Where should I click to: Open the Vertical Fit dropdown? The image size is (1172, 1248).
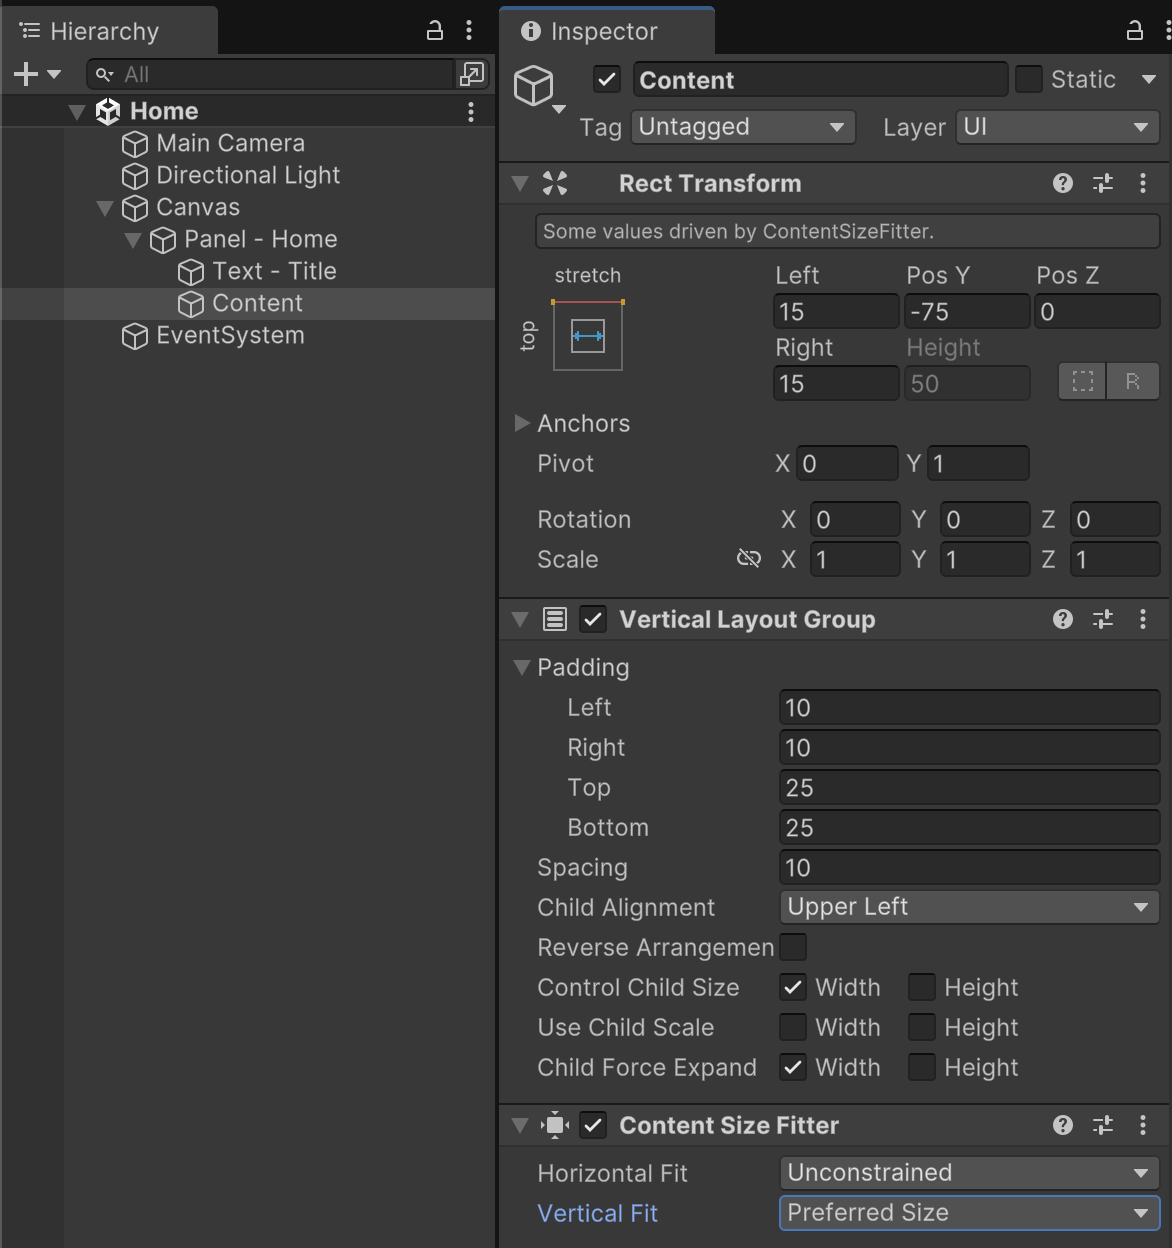coord(968,1213)
